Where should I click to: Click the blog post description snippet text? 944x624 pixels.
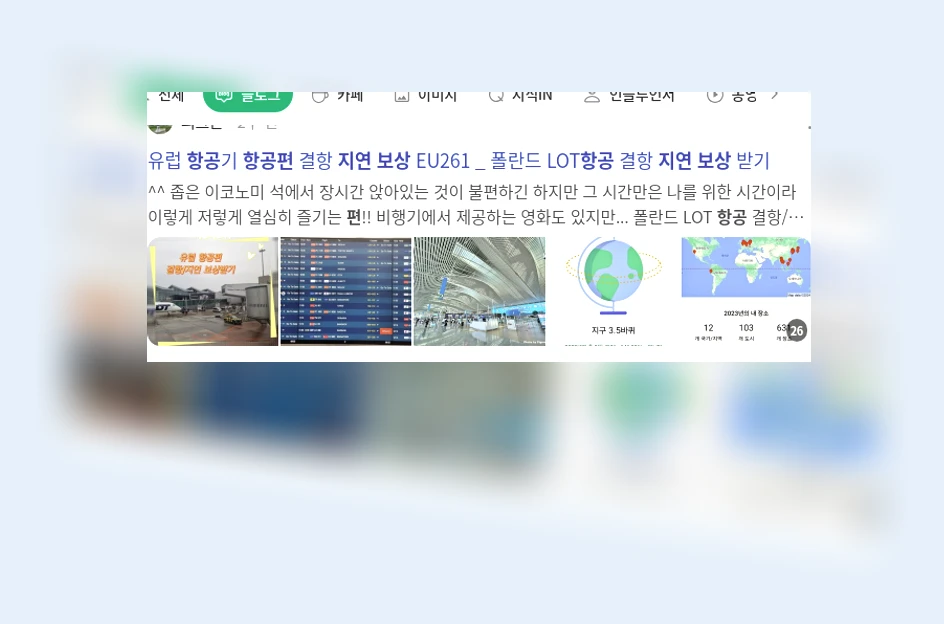click(476, 205)
